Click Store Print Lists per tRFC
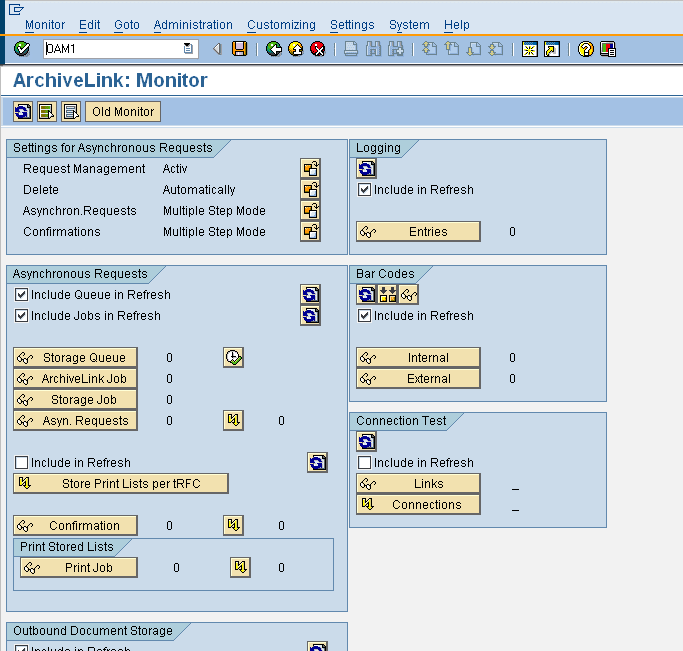 coord(121,483)
